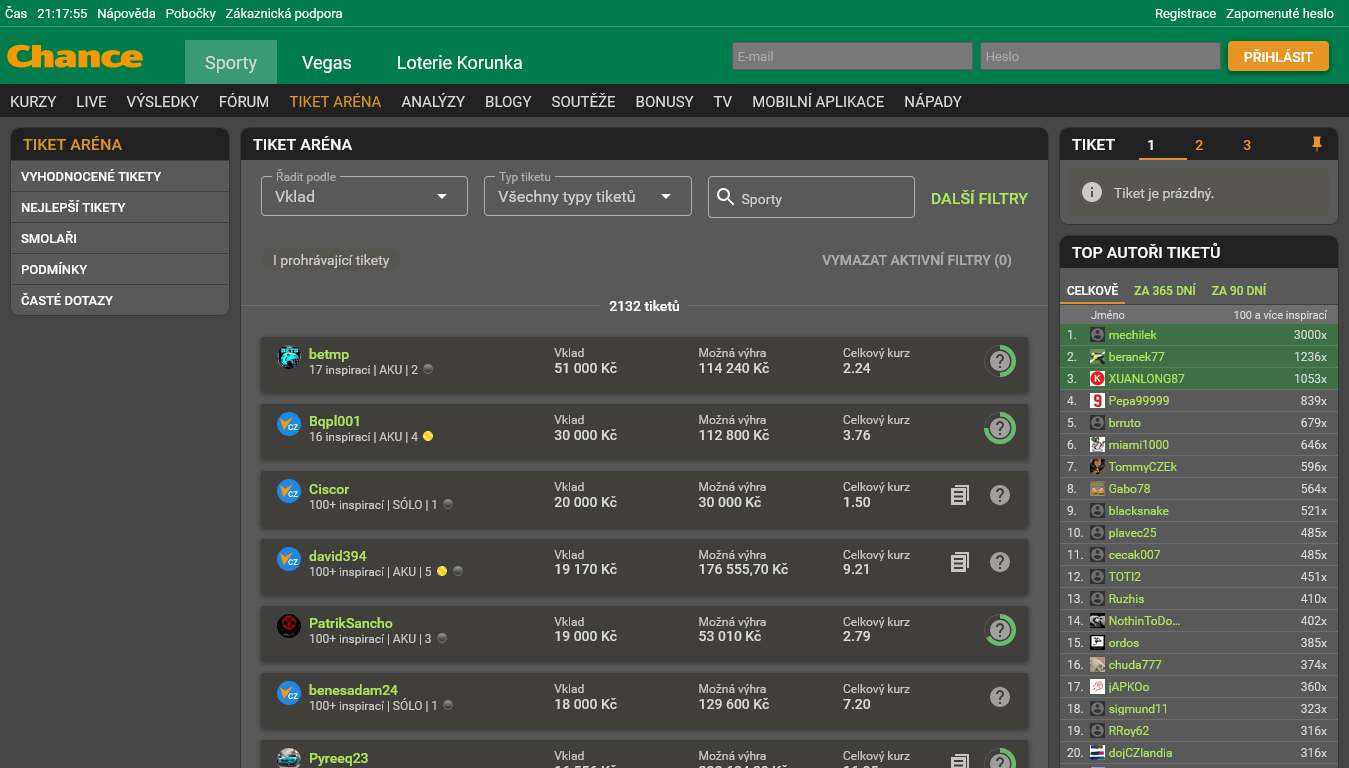Open Bqpl001 ticket progress circle icon
This screenshot has height=768, width=1349.
1000,428
